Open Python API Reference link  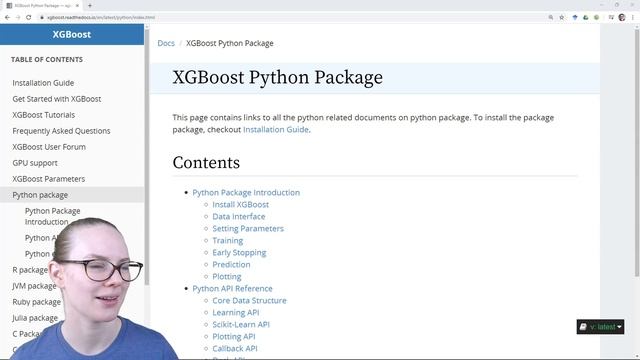(x=232, y=289)
